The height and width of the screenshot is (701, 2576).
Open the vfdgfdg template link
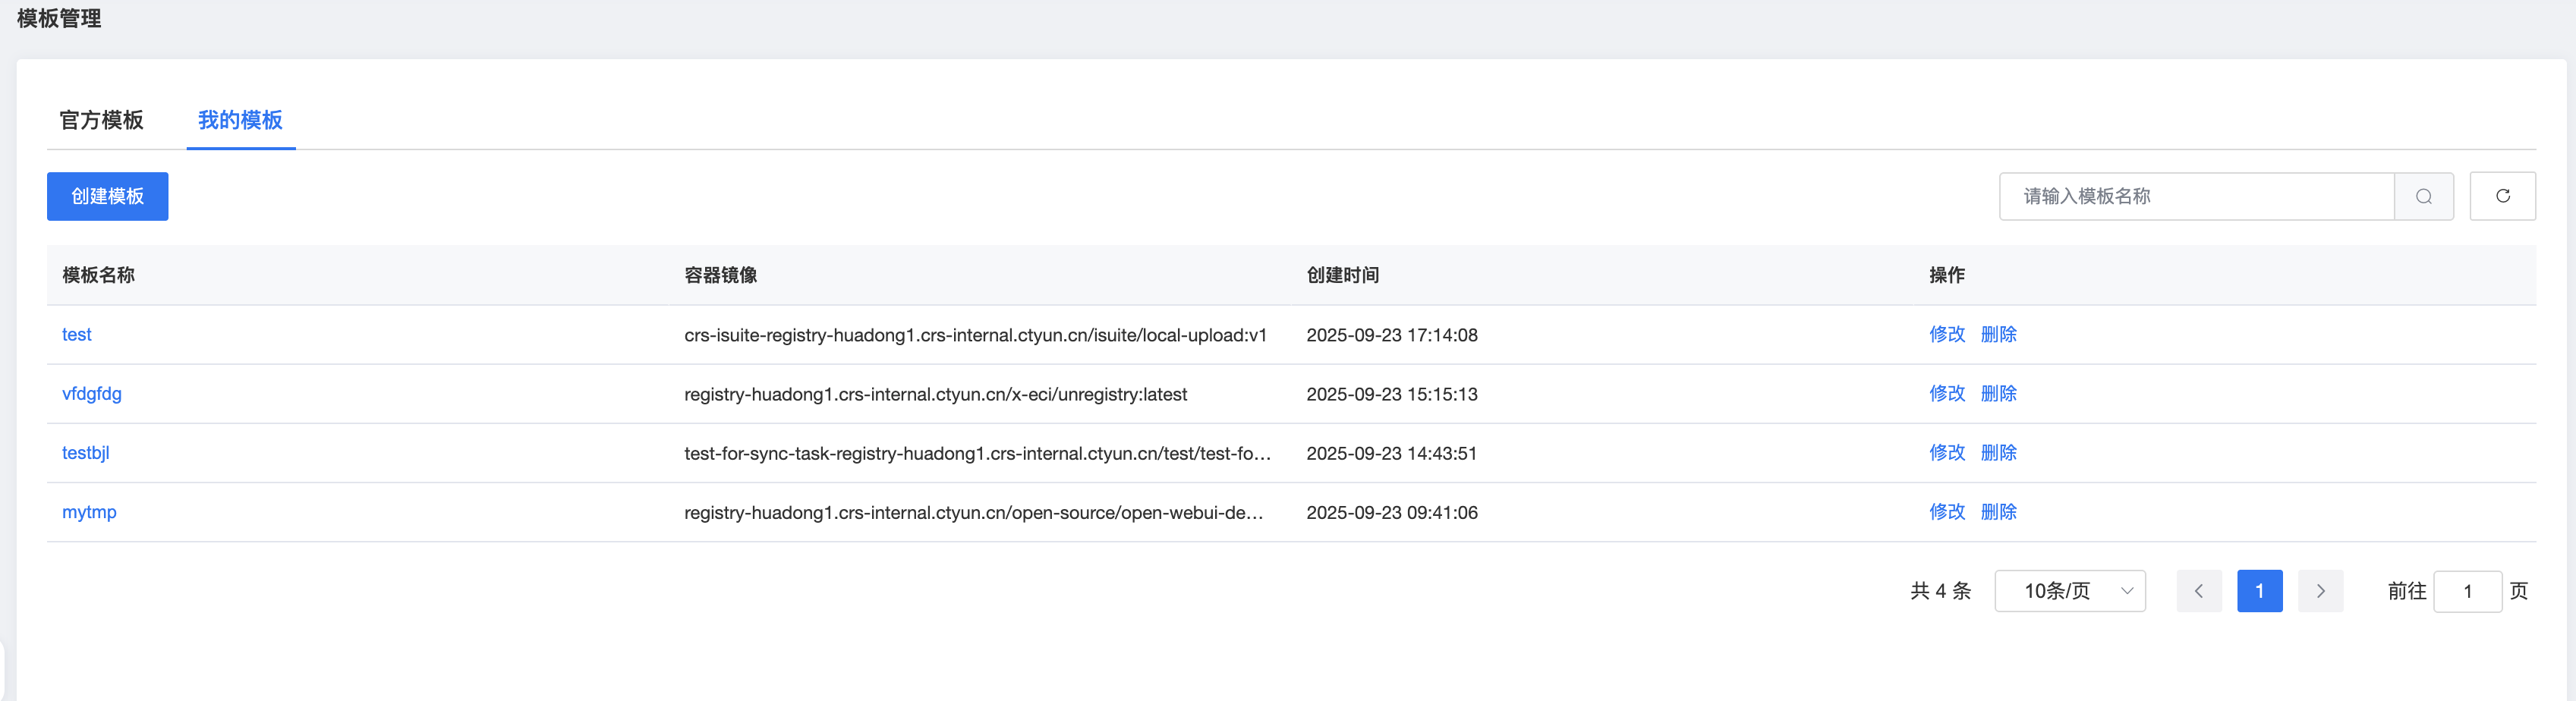(92, 394)
